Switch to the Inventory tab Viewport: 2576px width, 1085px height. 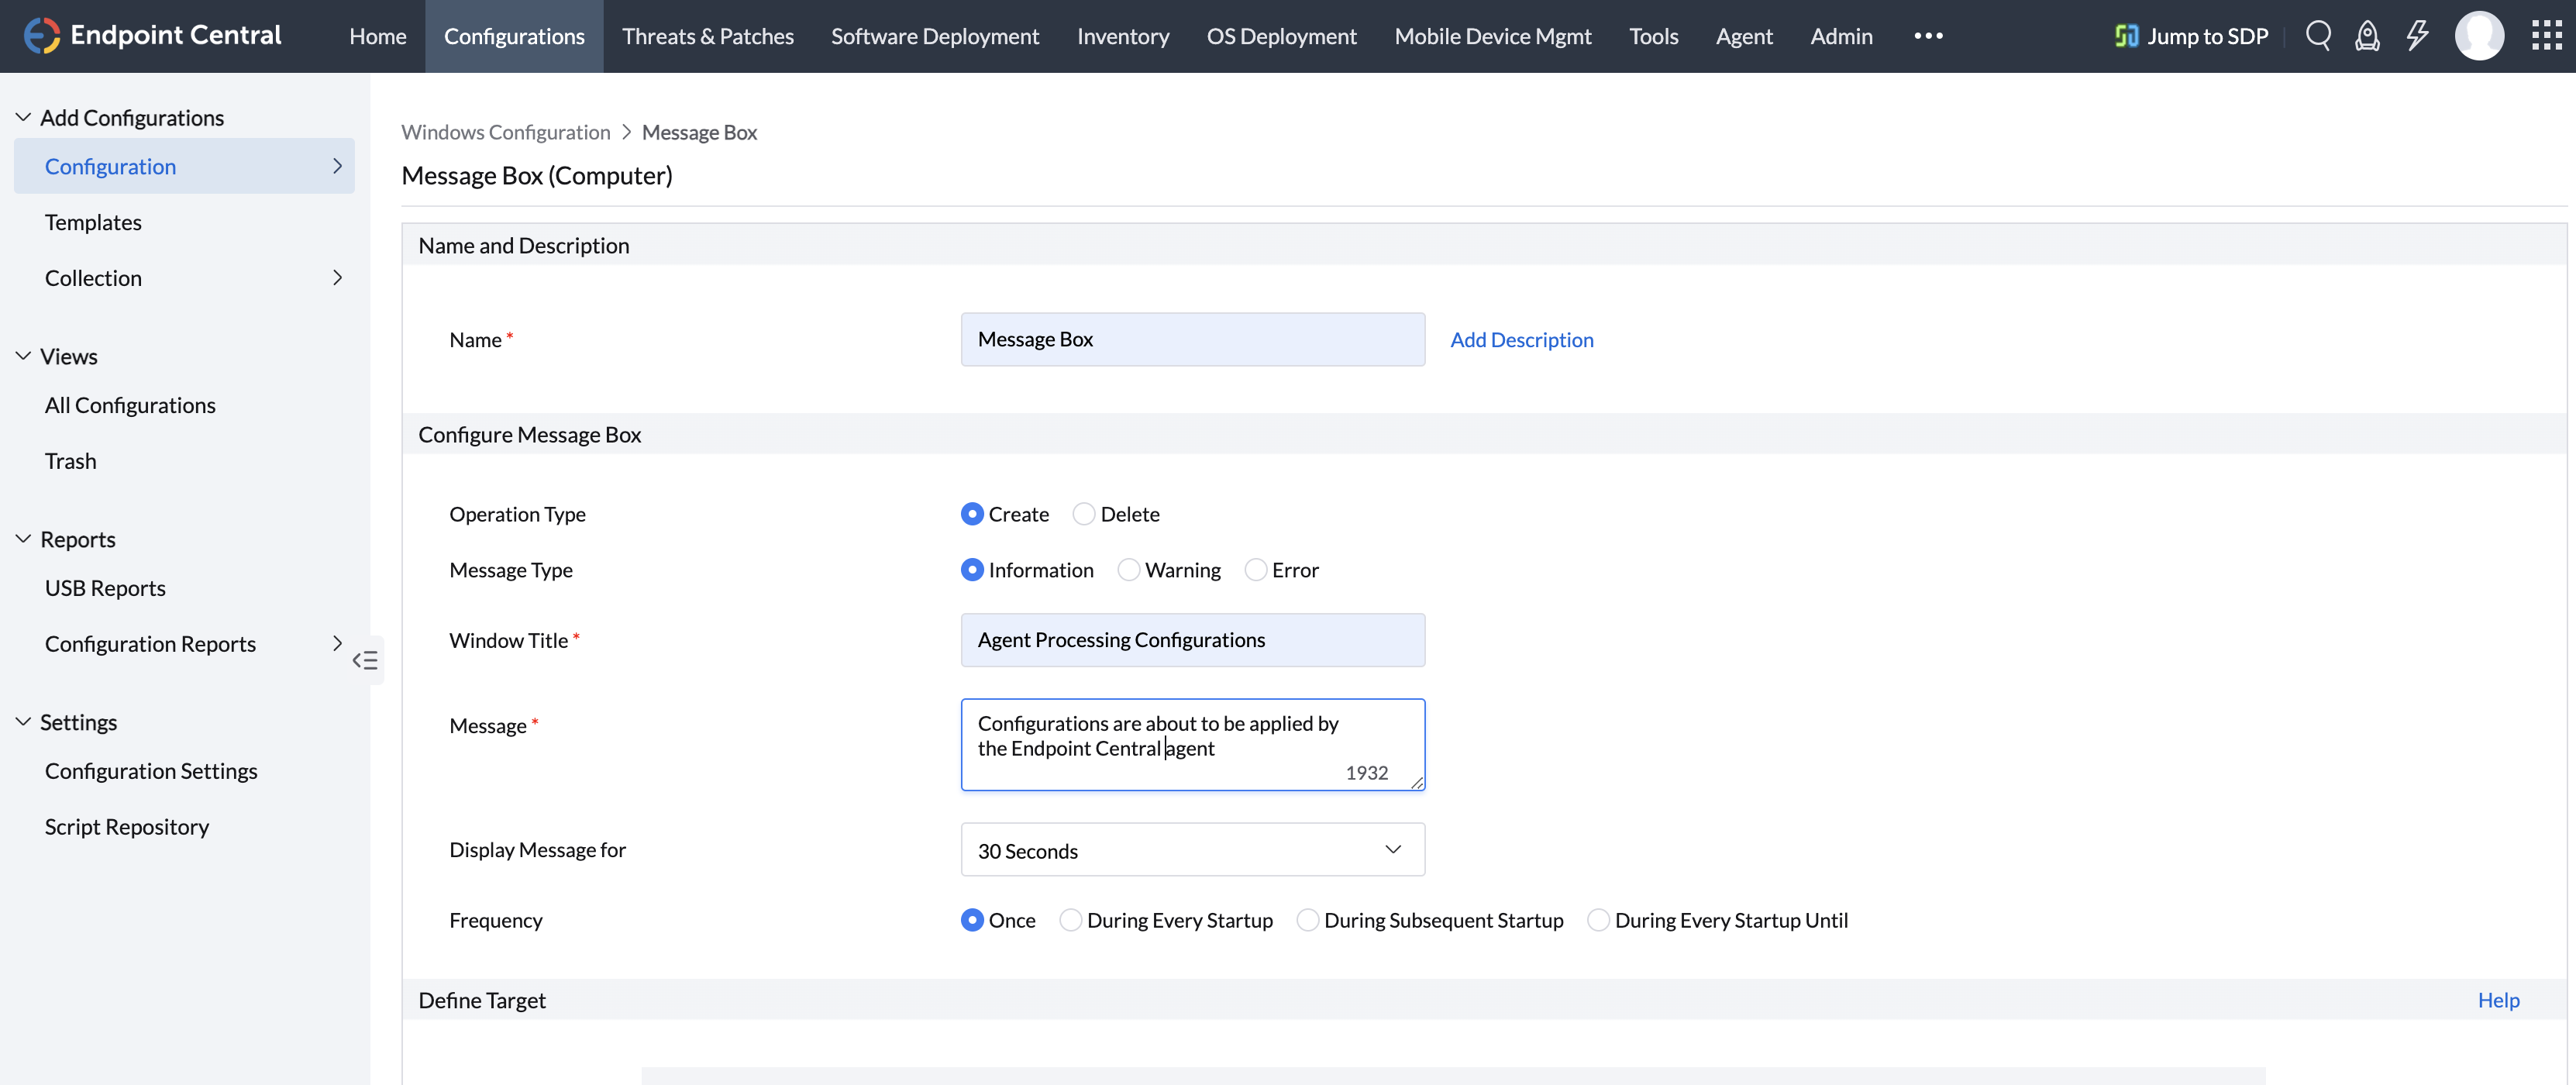(1122, 36)
